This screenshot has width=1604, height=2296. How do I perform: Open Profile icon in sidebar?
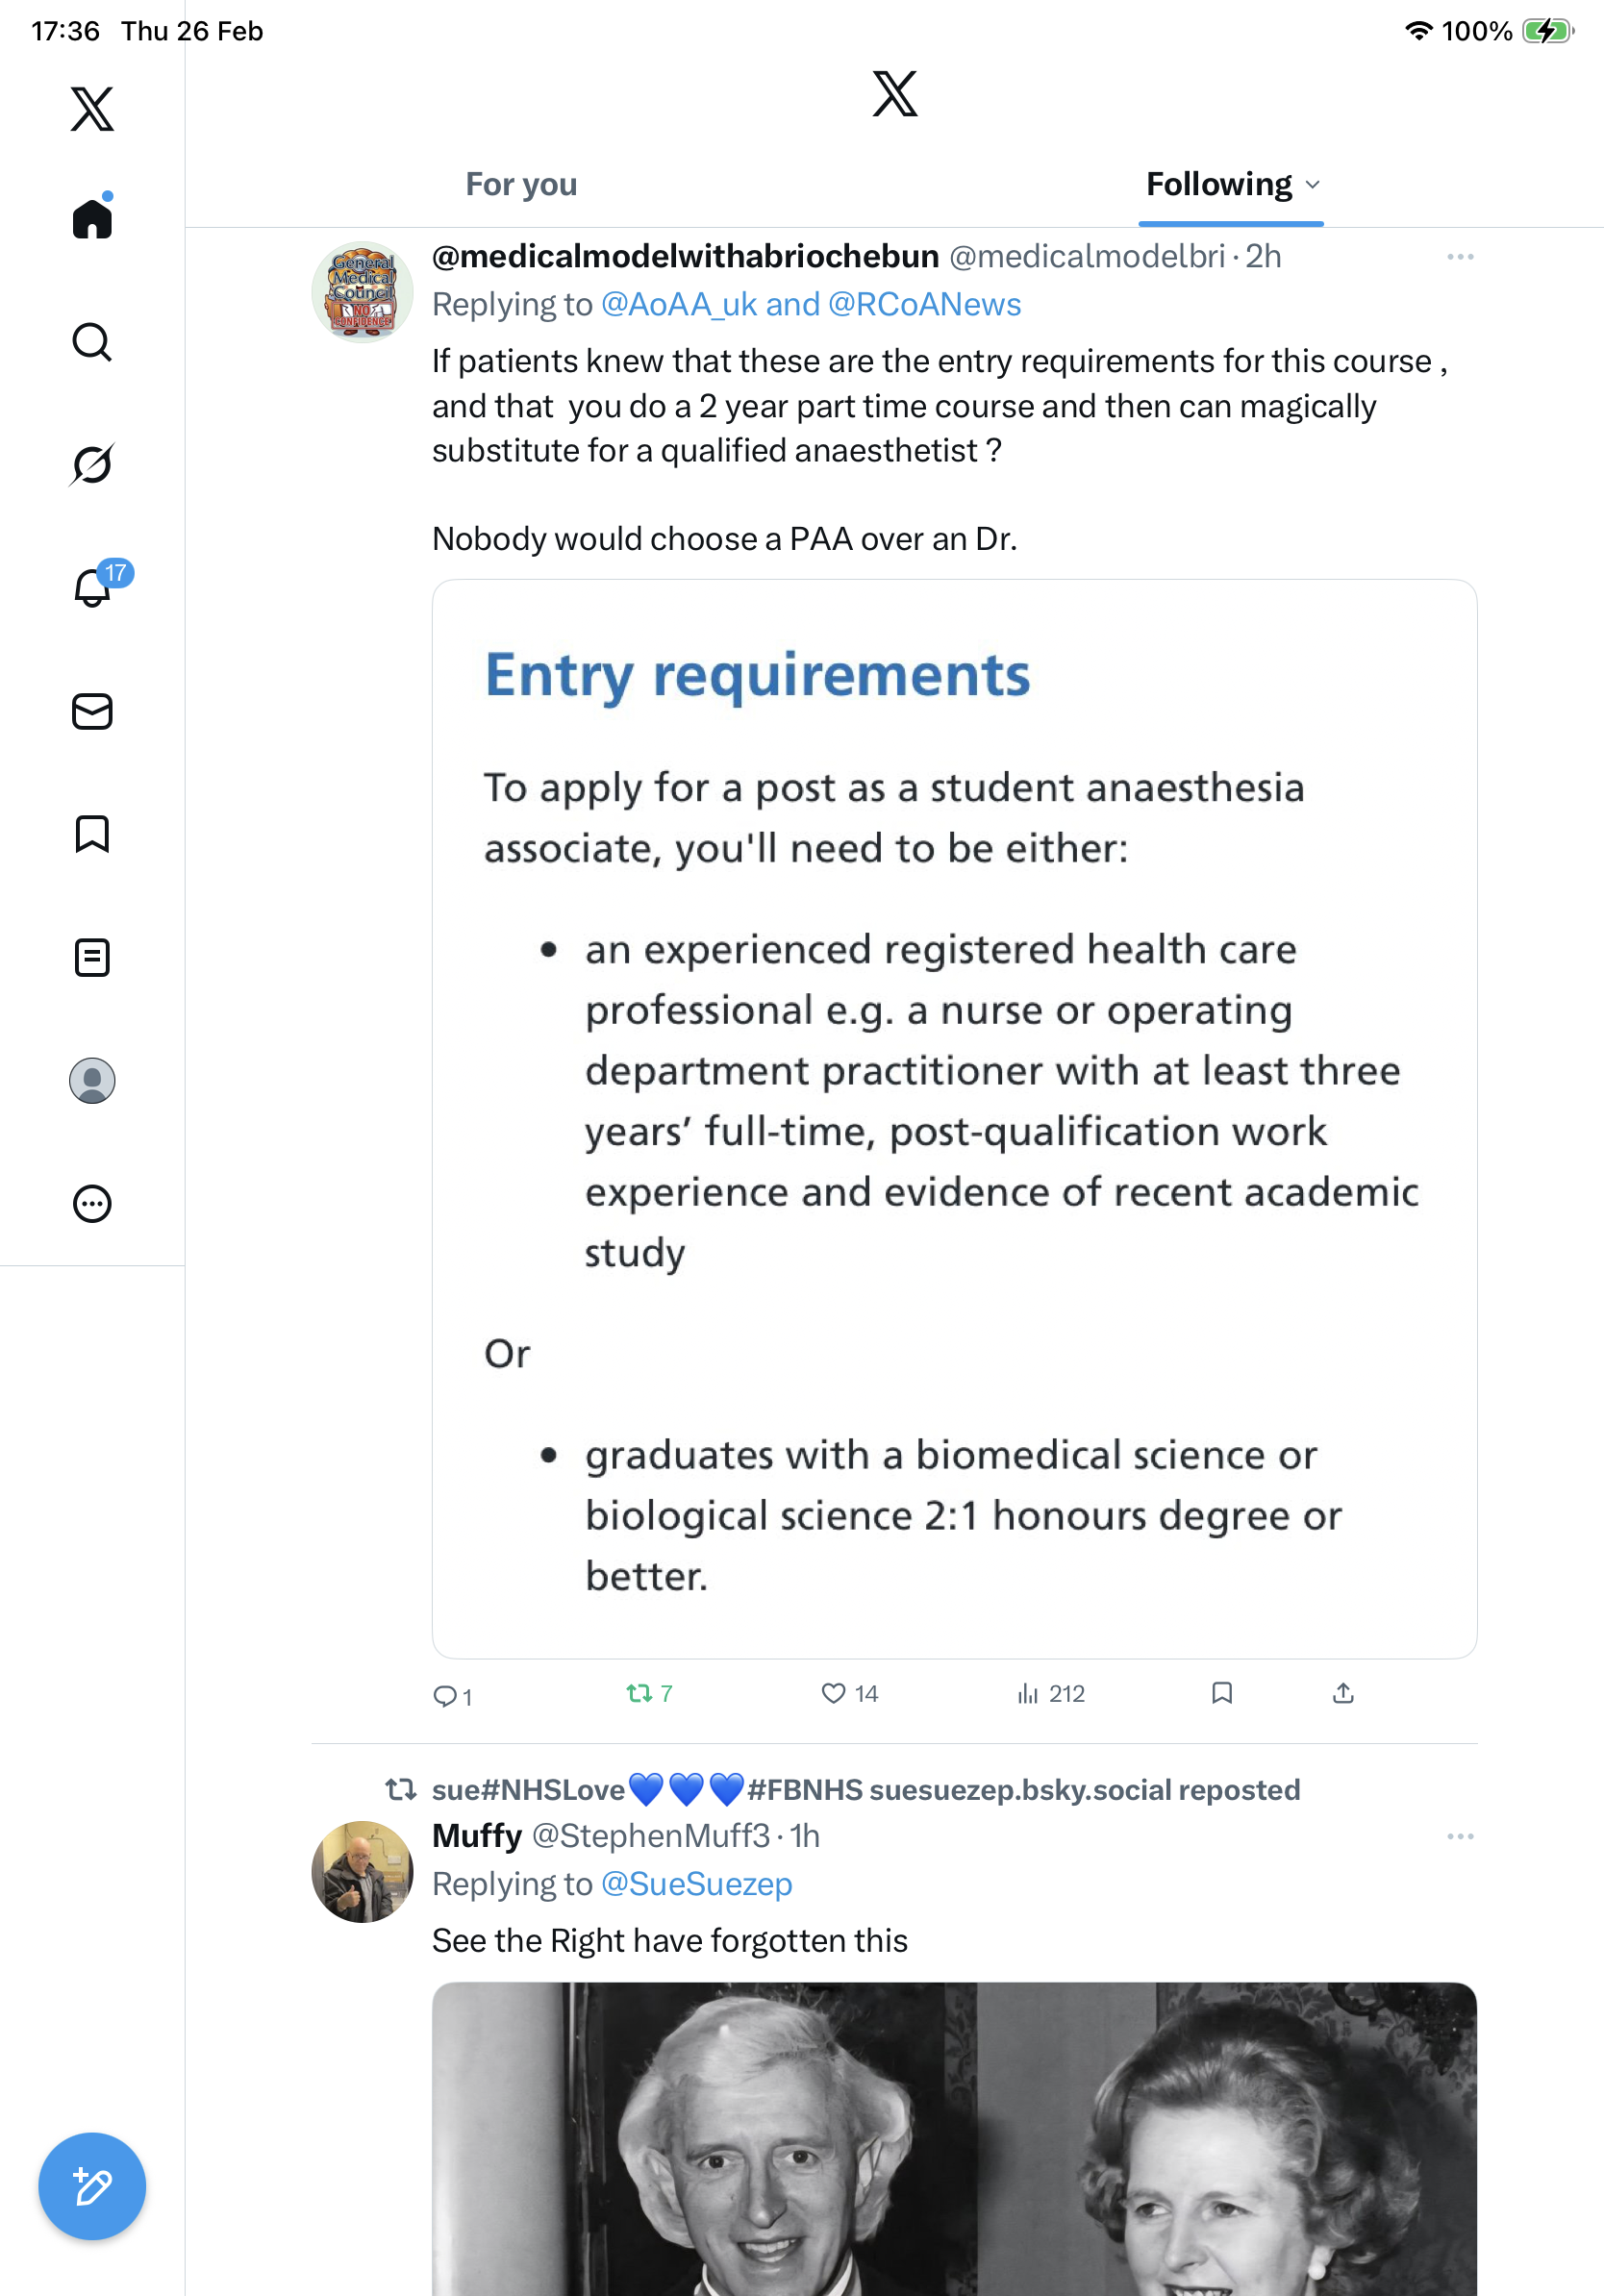(x=92, y=1081)
